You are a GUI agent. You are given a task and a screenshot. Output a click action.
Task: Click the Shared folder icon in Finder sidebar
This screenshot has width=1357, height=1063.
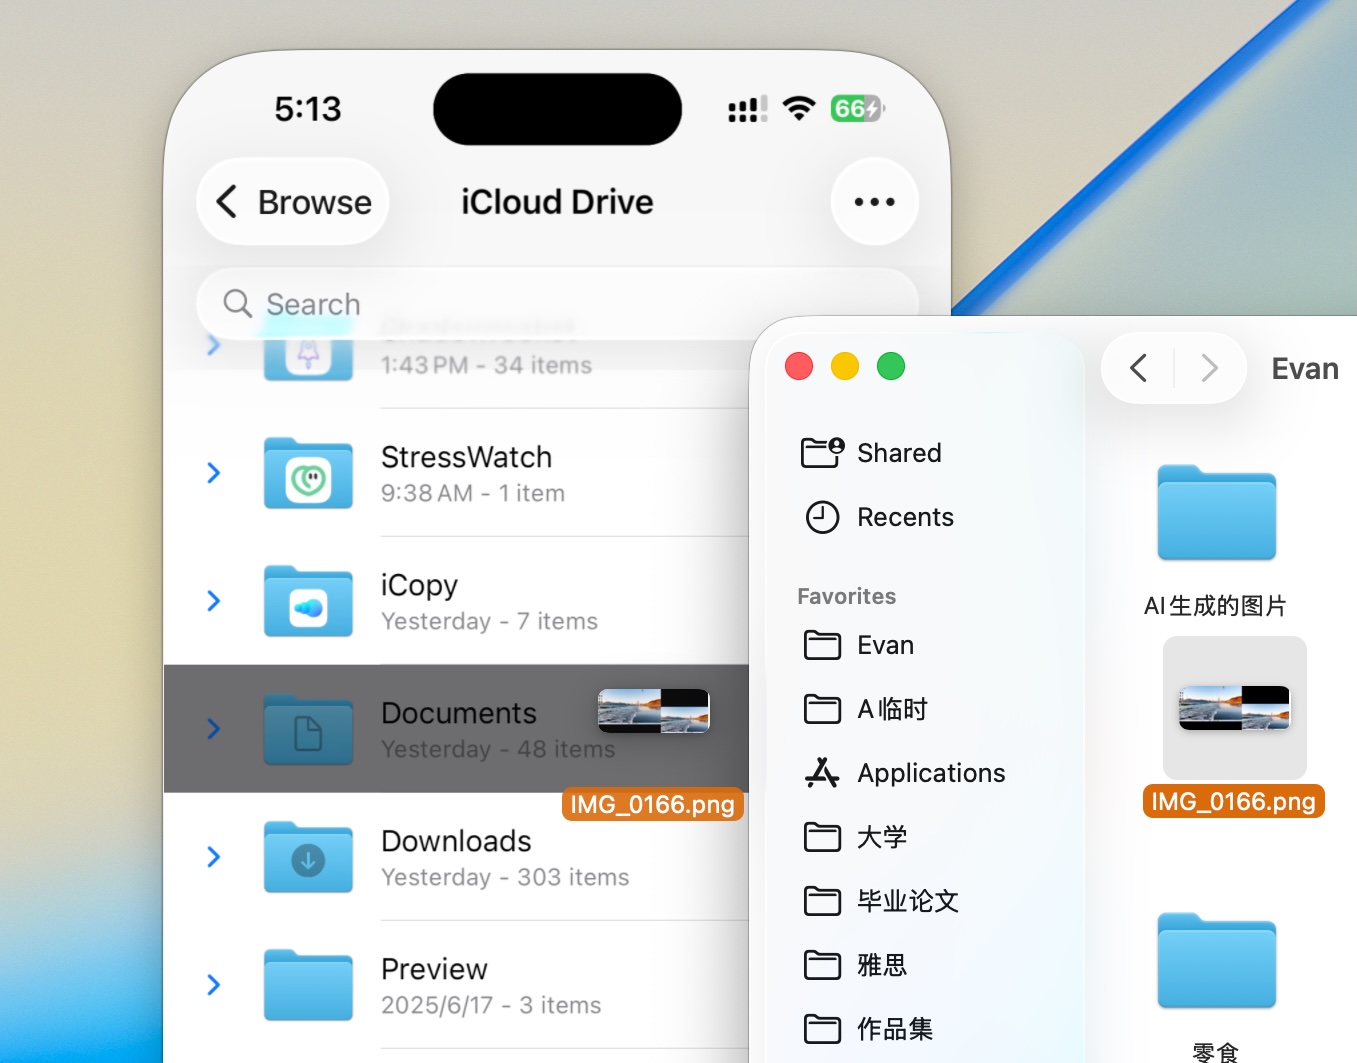[823, 453]
